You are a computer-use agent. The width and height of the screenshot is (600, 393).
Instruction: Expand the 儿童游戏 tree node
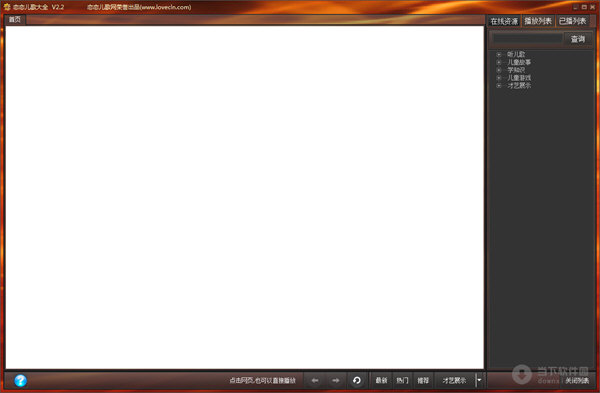click(x=499, y=78)
